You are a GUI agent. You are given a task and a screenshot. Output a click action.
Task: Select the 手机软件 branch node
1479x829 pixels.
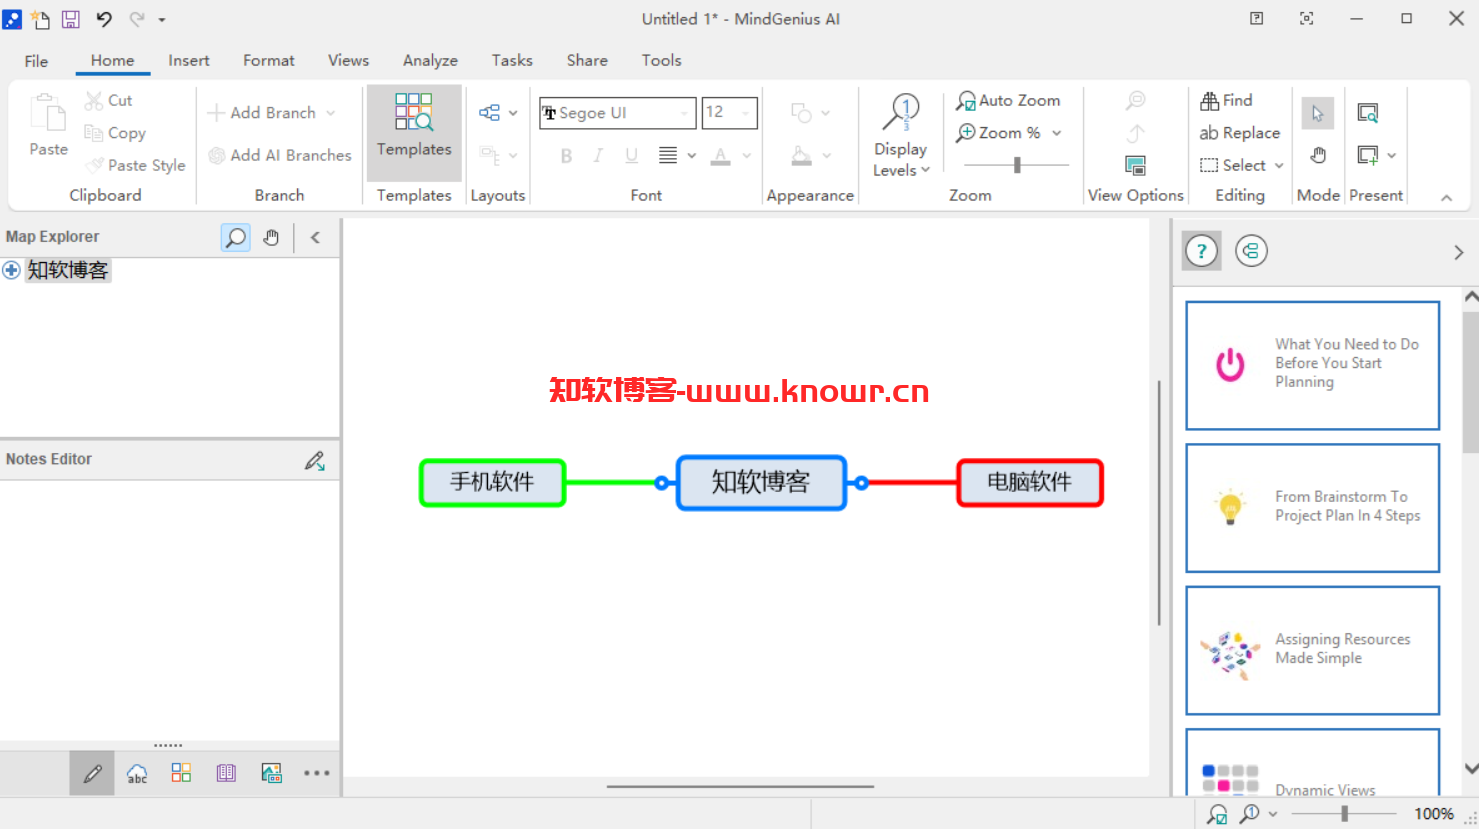[492, 483]
